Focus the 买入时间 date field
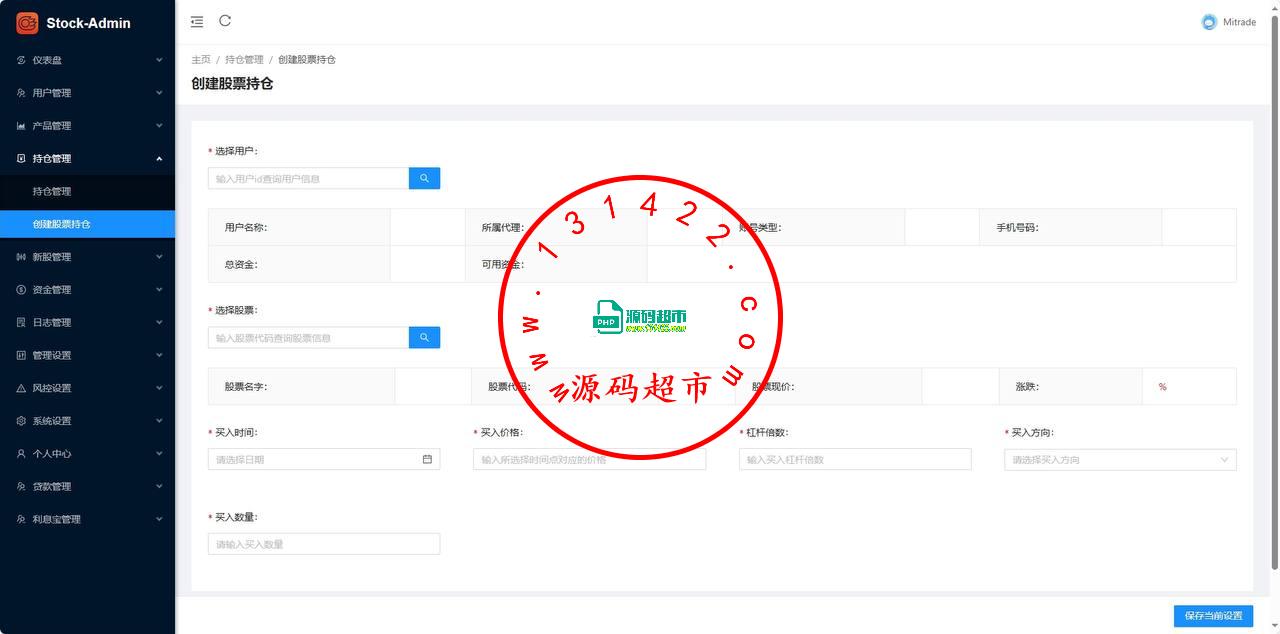The width and height of the screenshot is (1280, 634). [x=324, y=459]
